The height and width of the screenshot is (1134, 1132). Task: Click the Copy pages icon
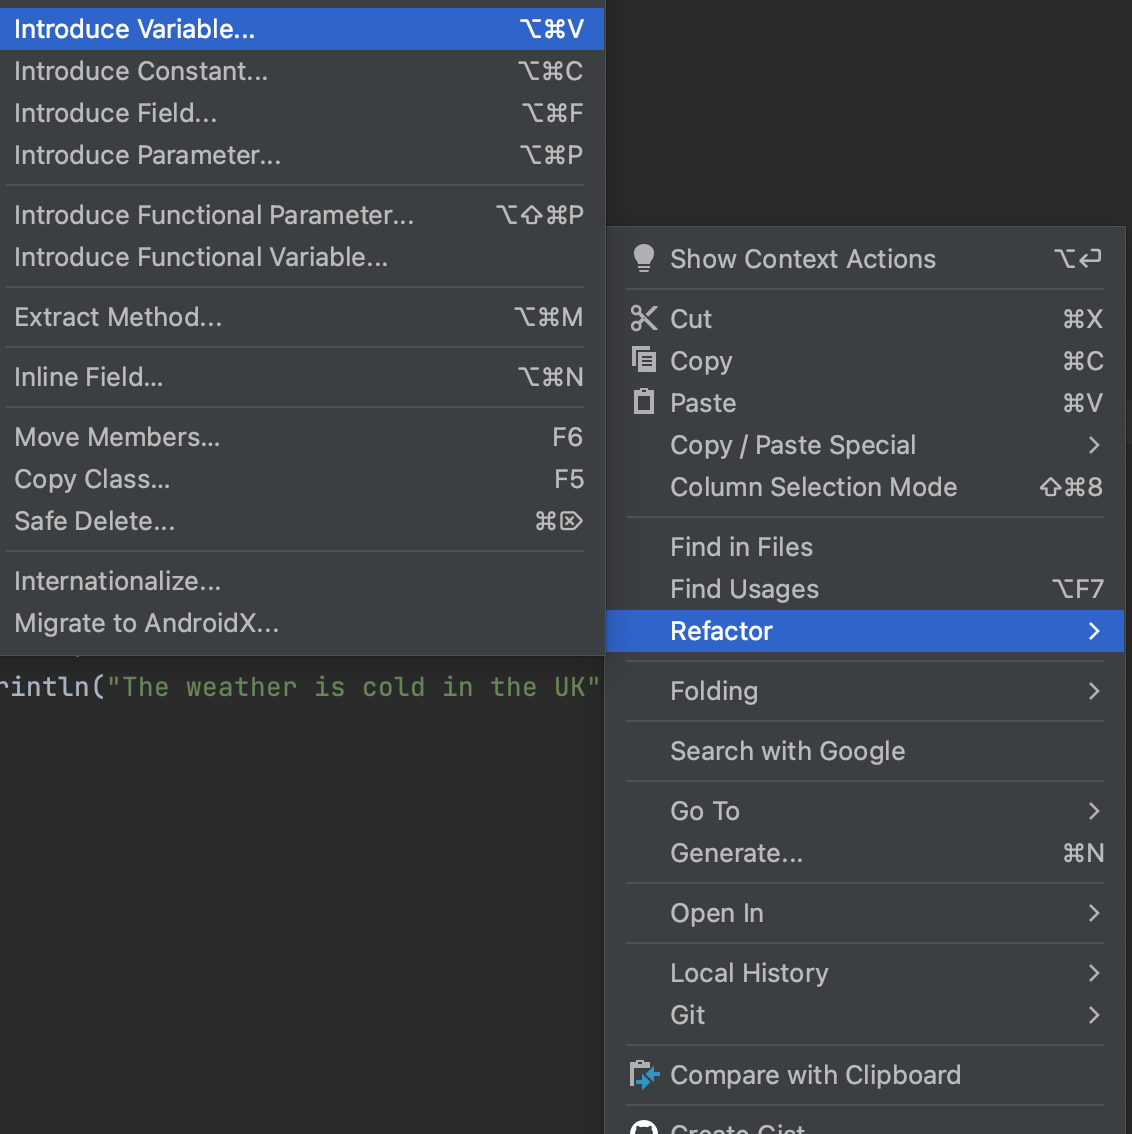click(644, 360)
